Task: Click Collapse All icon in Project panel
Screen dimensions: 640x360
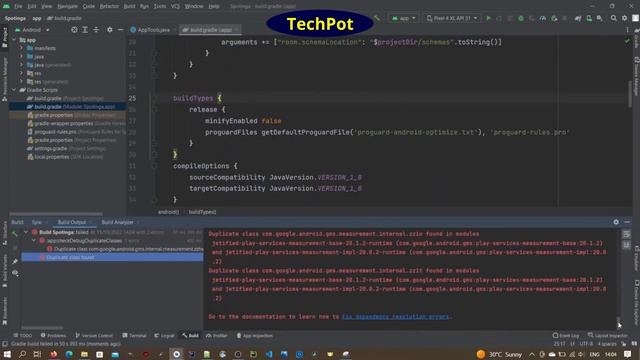Action: coord(96,30)
